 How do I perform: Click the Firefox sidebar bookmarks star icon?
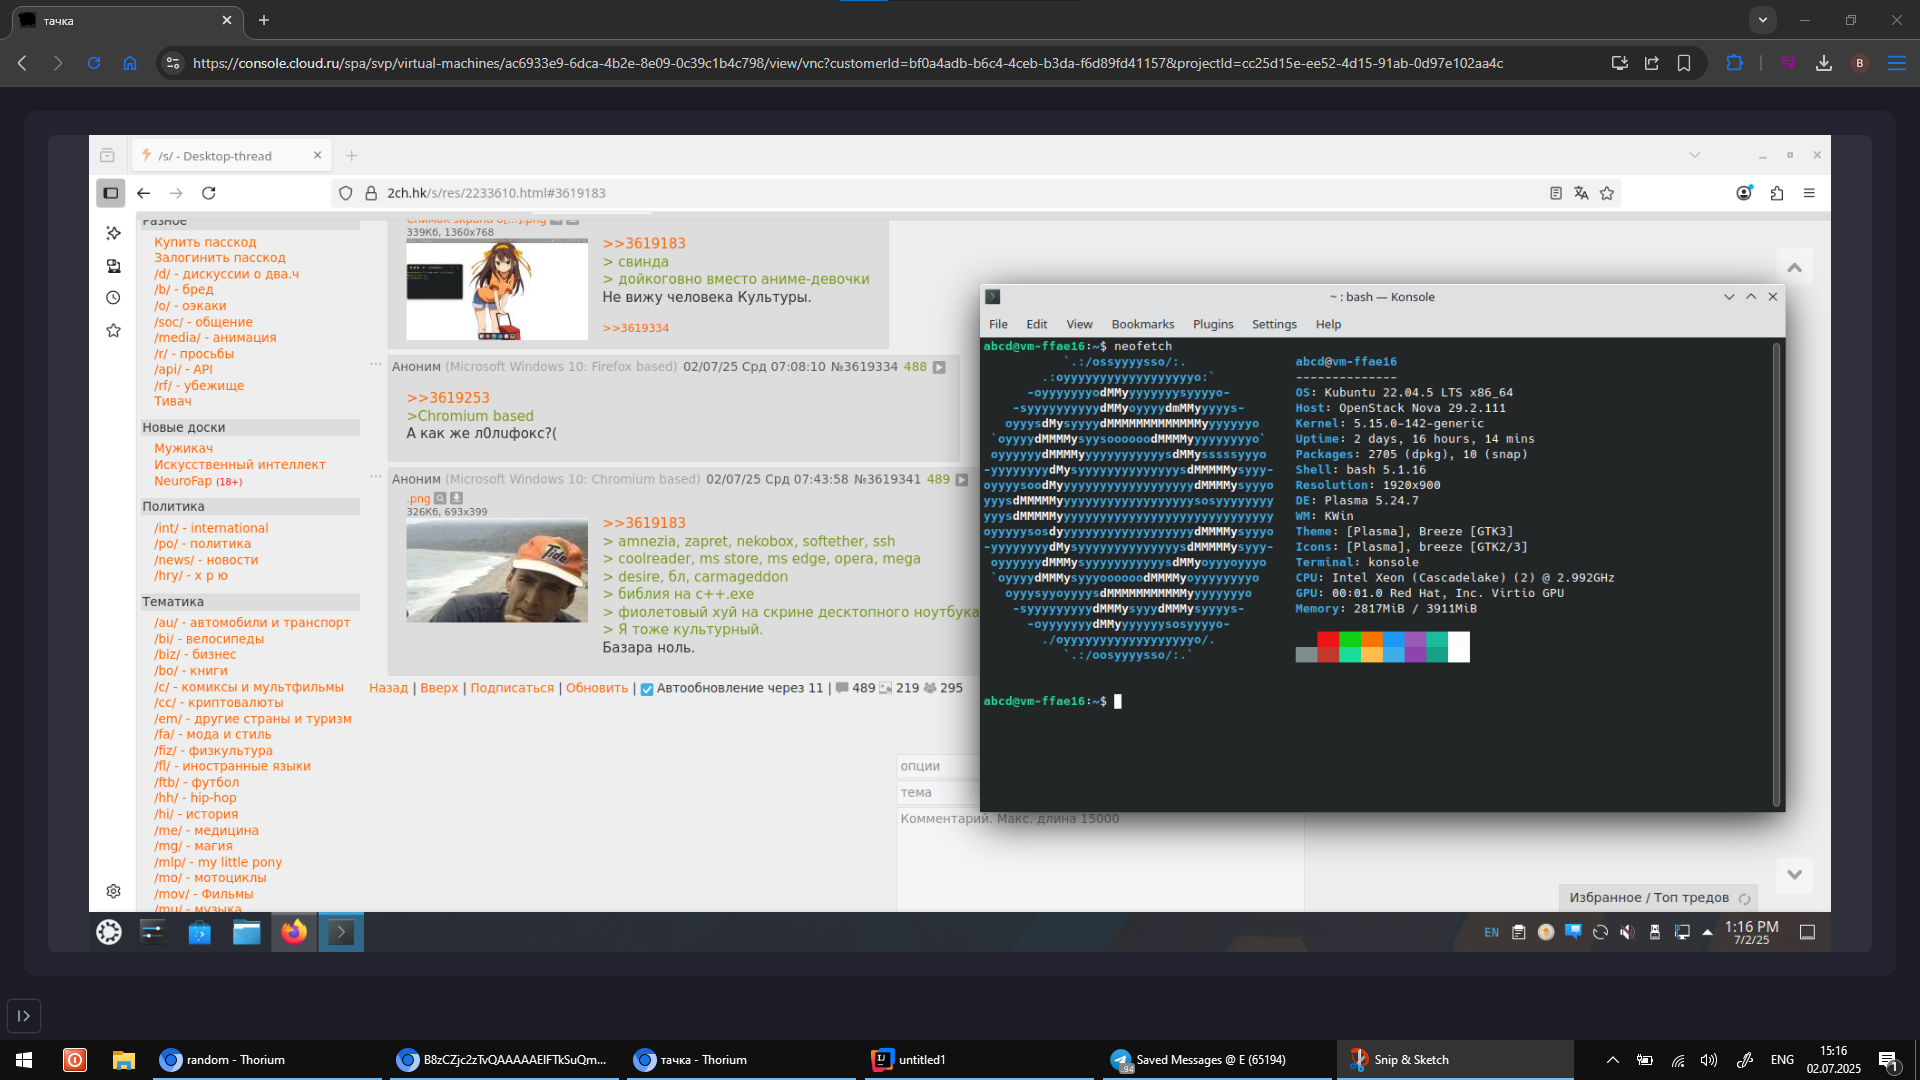click(x=113, y=331)
